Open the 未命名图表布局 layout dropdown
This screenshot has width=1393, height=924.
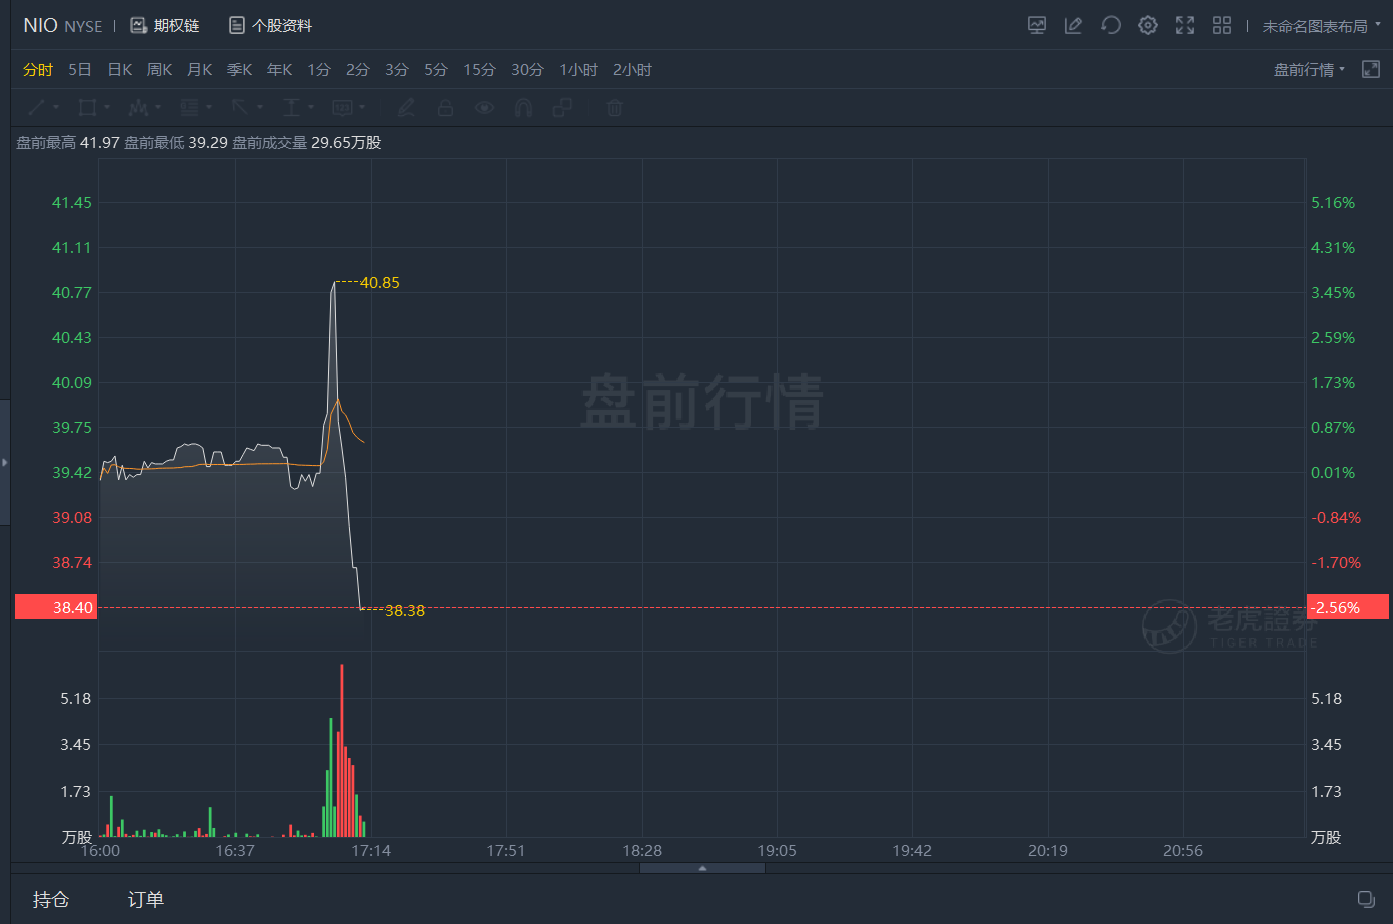[1321, 26]
